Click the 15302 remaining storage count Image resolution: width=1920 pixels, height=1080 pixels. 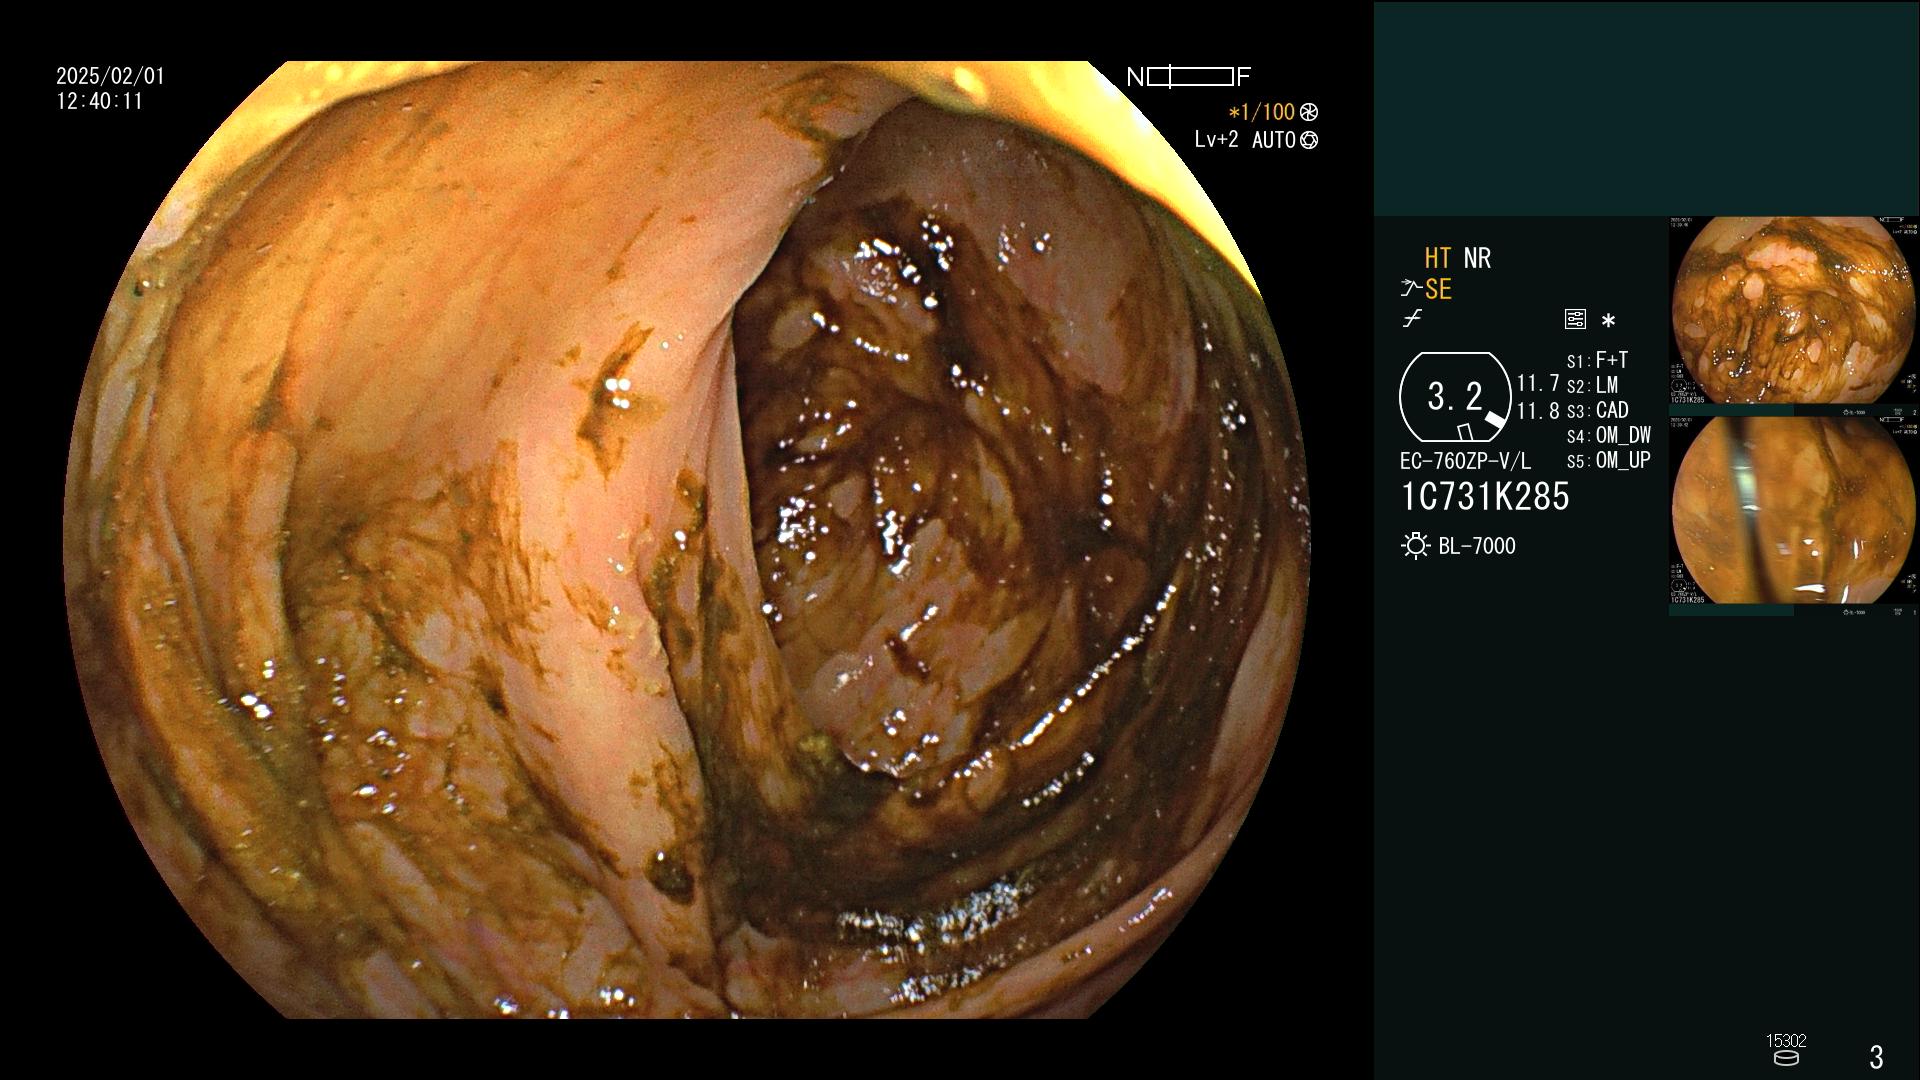tap(1786, 1041)
